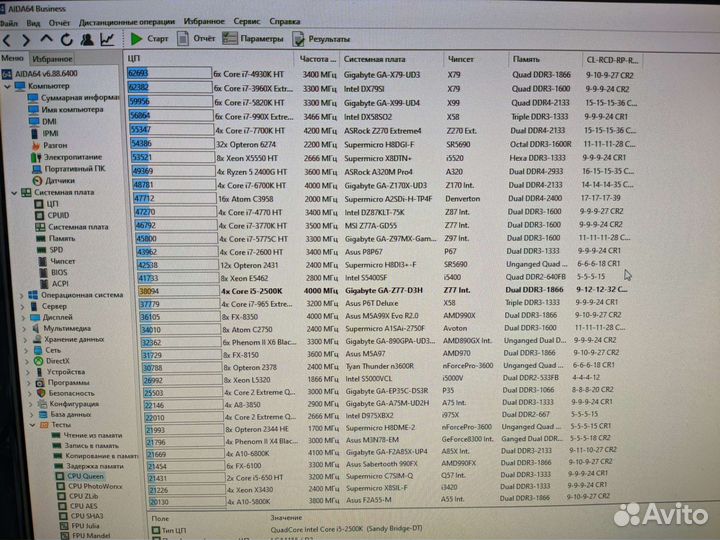Select the 4x Core i5-2500K result row
Image resolution: width=720 pixels, height=540 pixels.
(383, 291)
